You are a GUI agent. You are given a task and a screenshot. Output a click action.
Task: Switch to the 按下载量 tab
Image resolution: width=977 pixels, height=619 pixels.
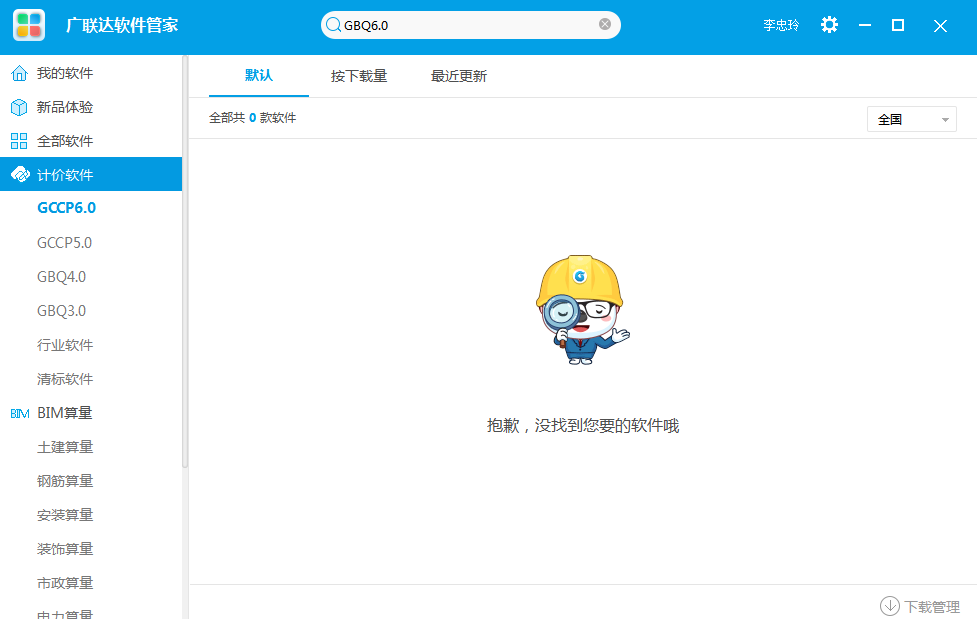coord(359,76)
